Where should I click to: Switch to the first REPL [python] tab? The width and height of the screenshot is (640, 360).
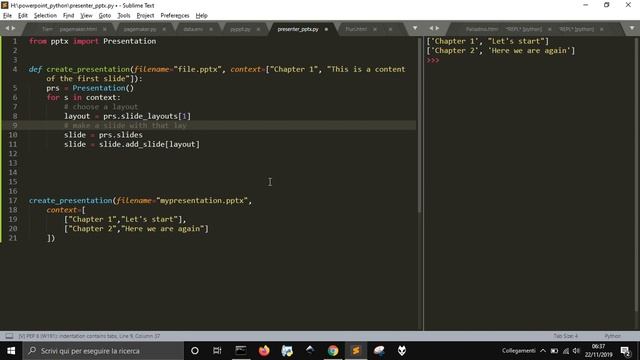click(524, 29)
